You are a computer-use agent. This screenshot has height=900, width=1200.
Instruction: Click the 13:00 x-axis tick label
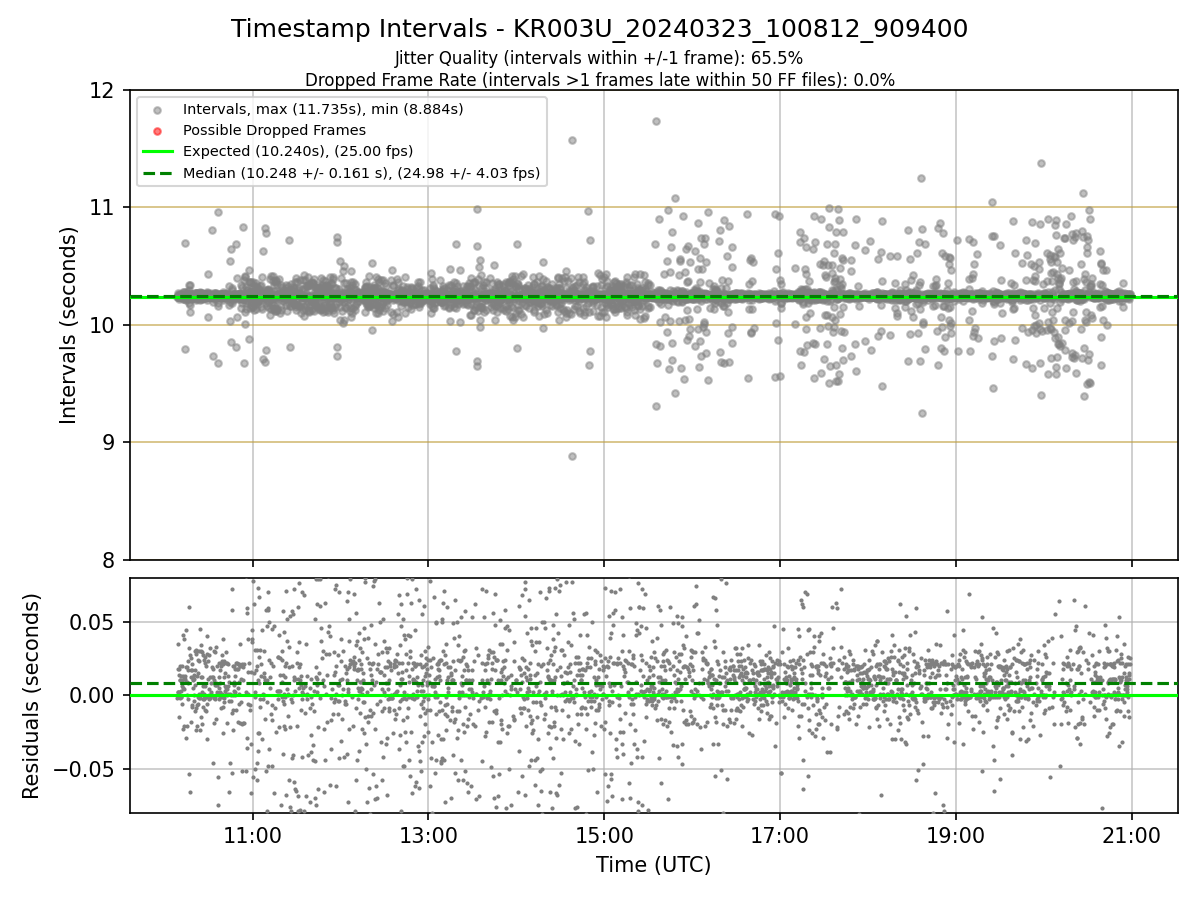pos(428,836)
